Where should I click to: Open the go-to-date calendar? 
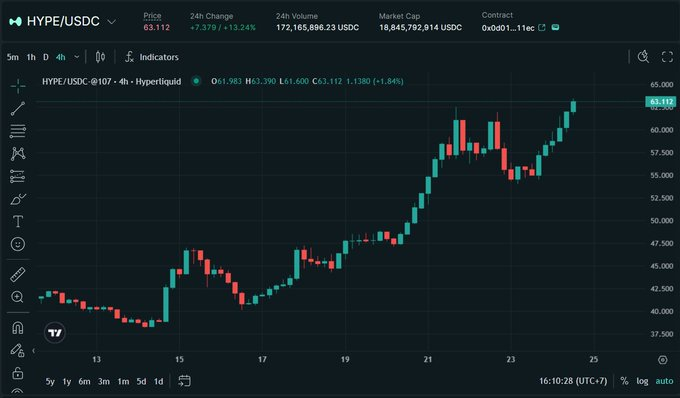pos(184,381)
